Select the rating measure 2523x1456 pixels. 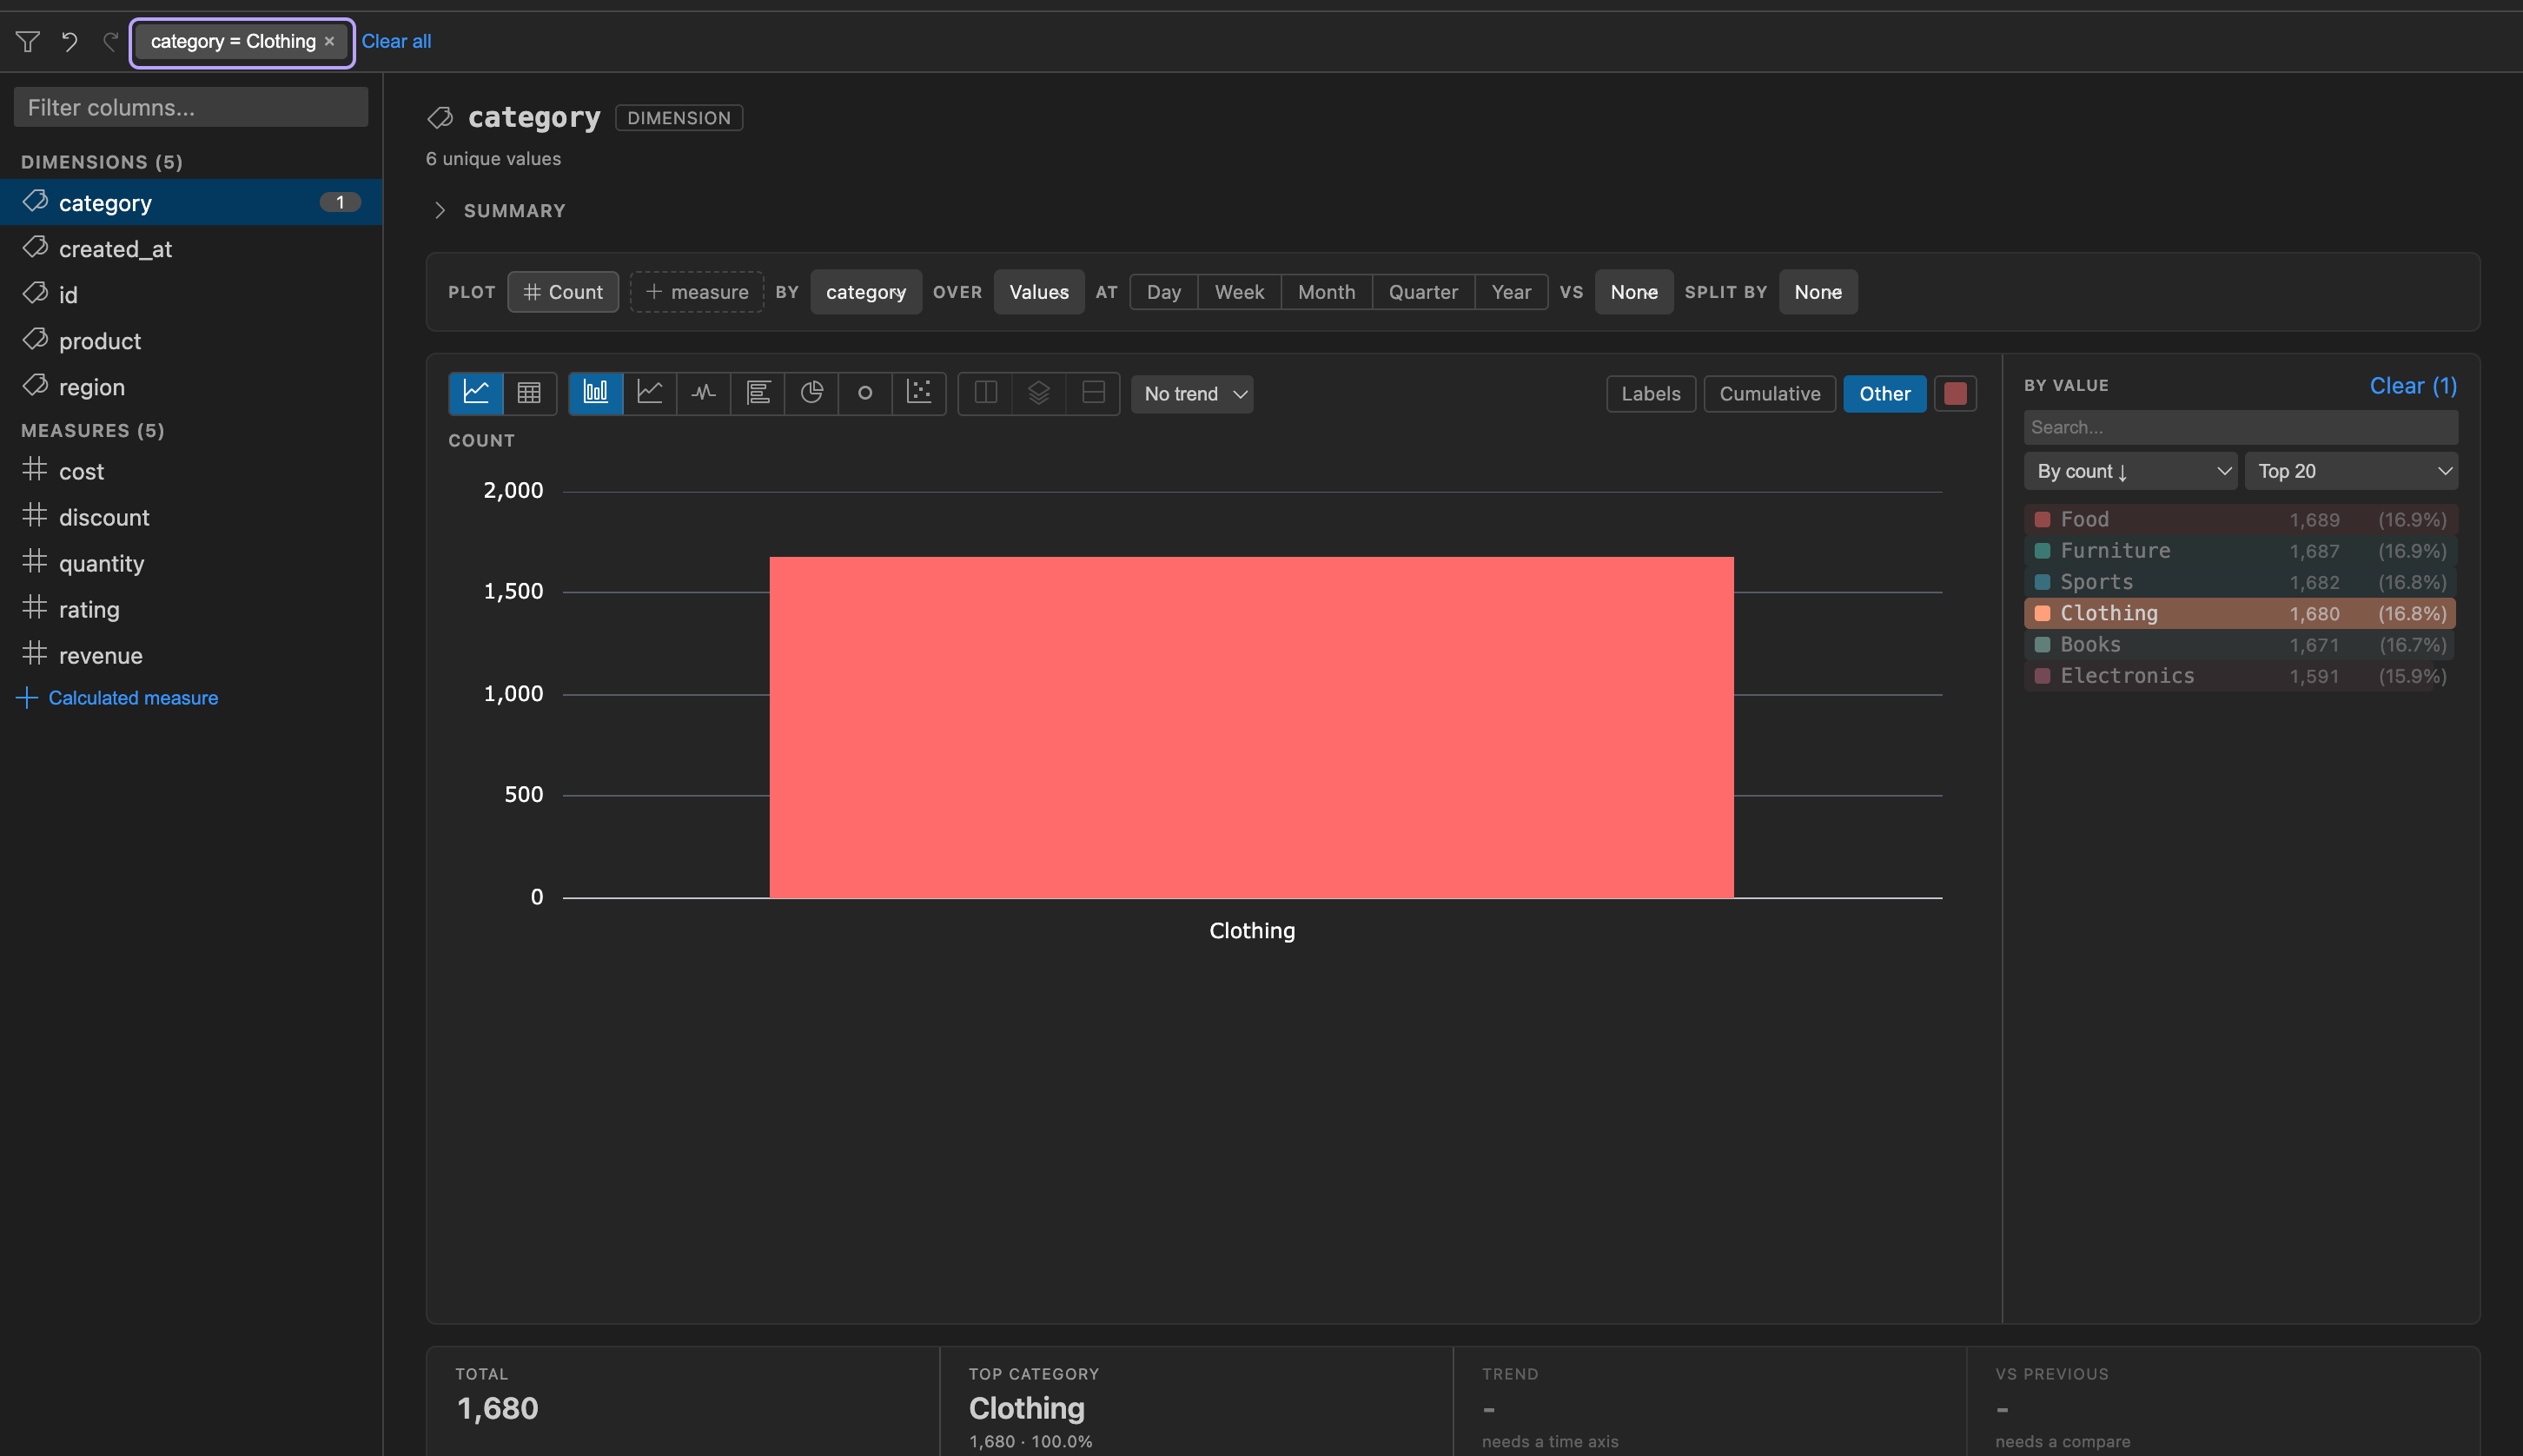tap(191, 609)
